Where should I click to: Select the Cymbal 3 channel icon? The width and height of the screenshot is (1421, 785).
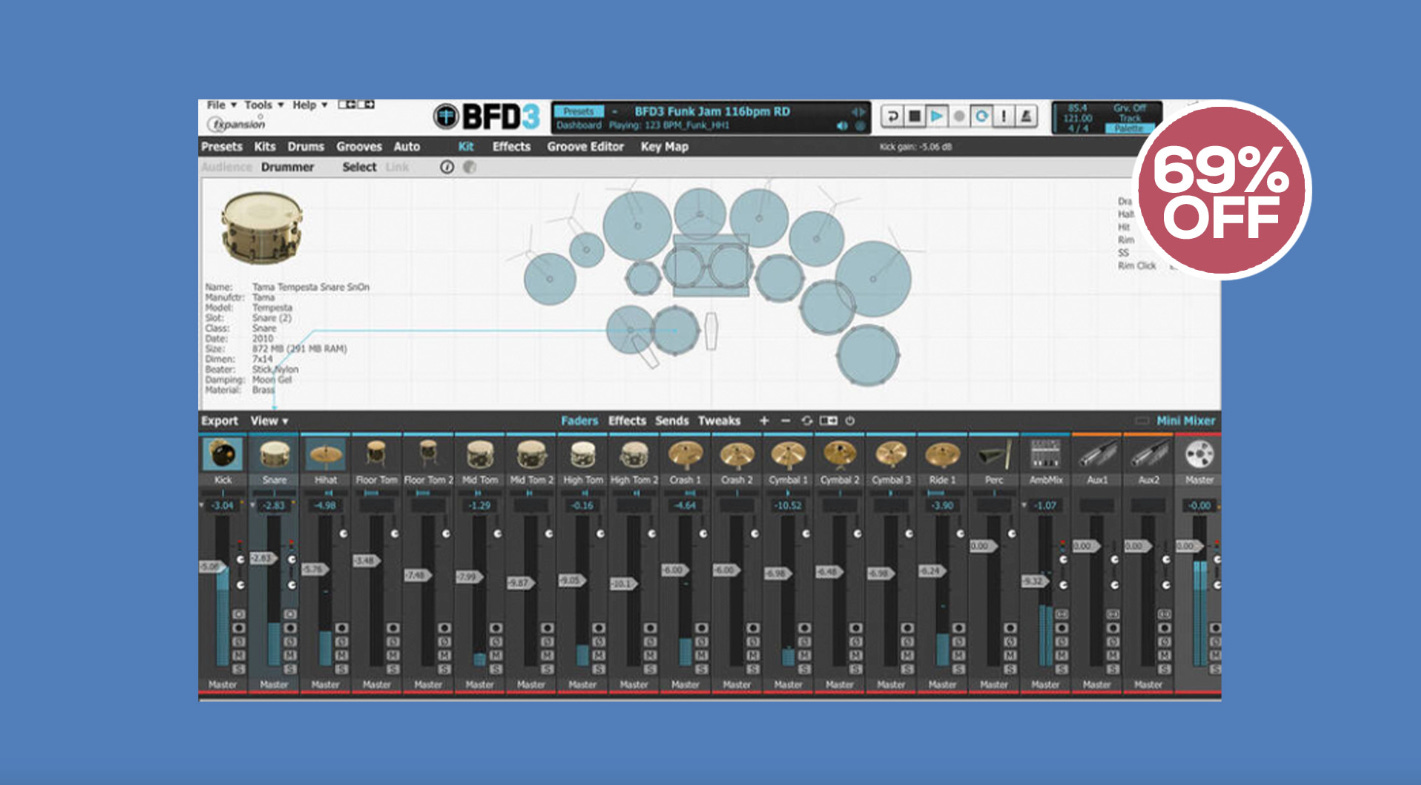(x=891, y=455)
